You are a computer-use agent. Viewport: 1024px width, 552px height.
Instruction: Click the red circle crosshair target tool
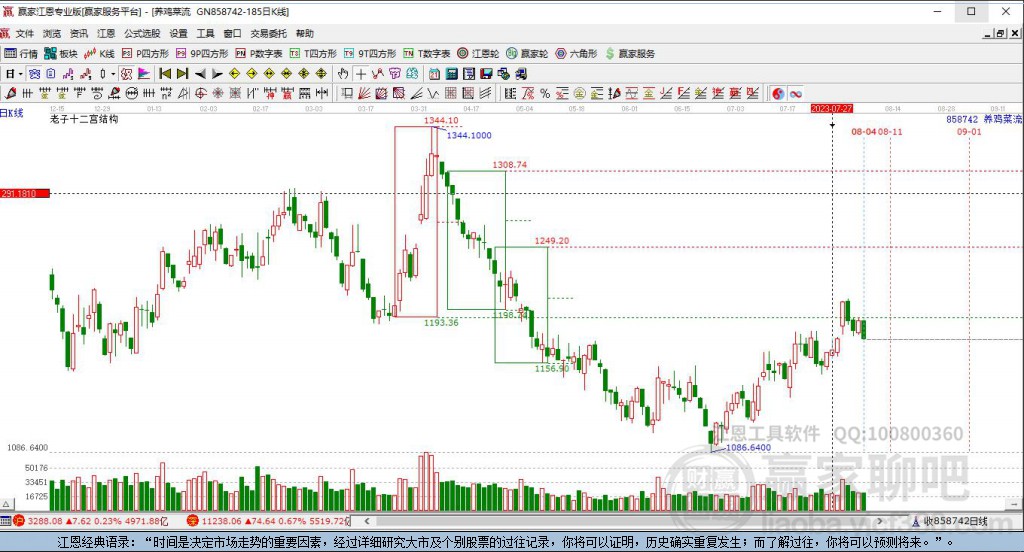click(x=200, y=93)
